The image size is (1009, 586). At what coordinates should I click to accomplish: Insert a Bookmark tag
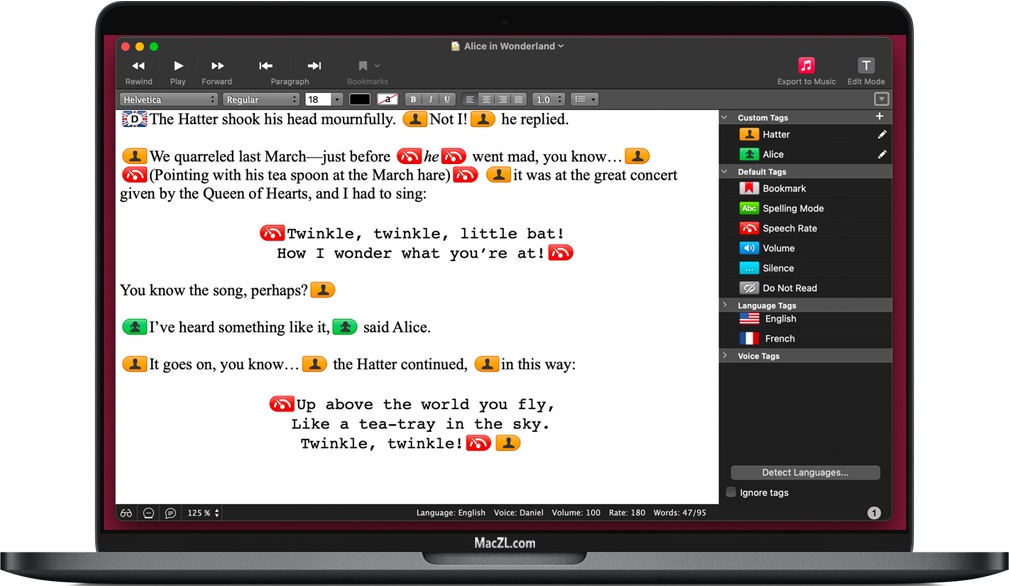778,188
